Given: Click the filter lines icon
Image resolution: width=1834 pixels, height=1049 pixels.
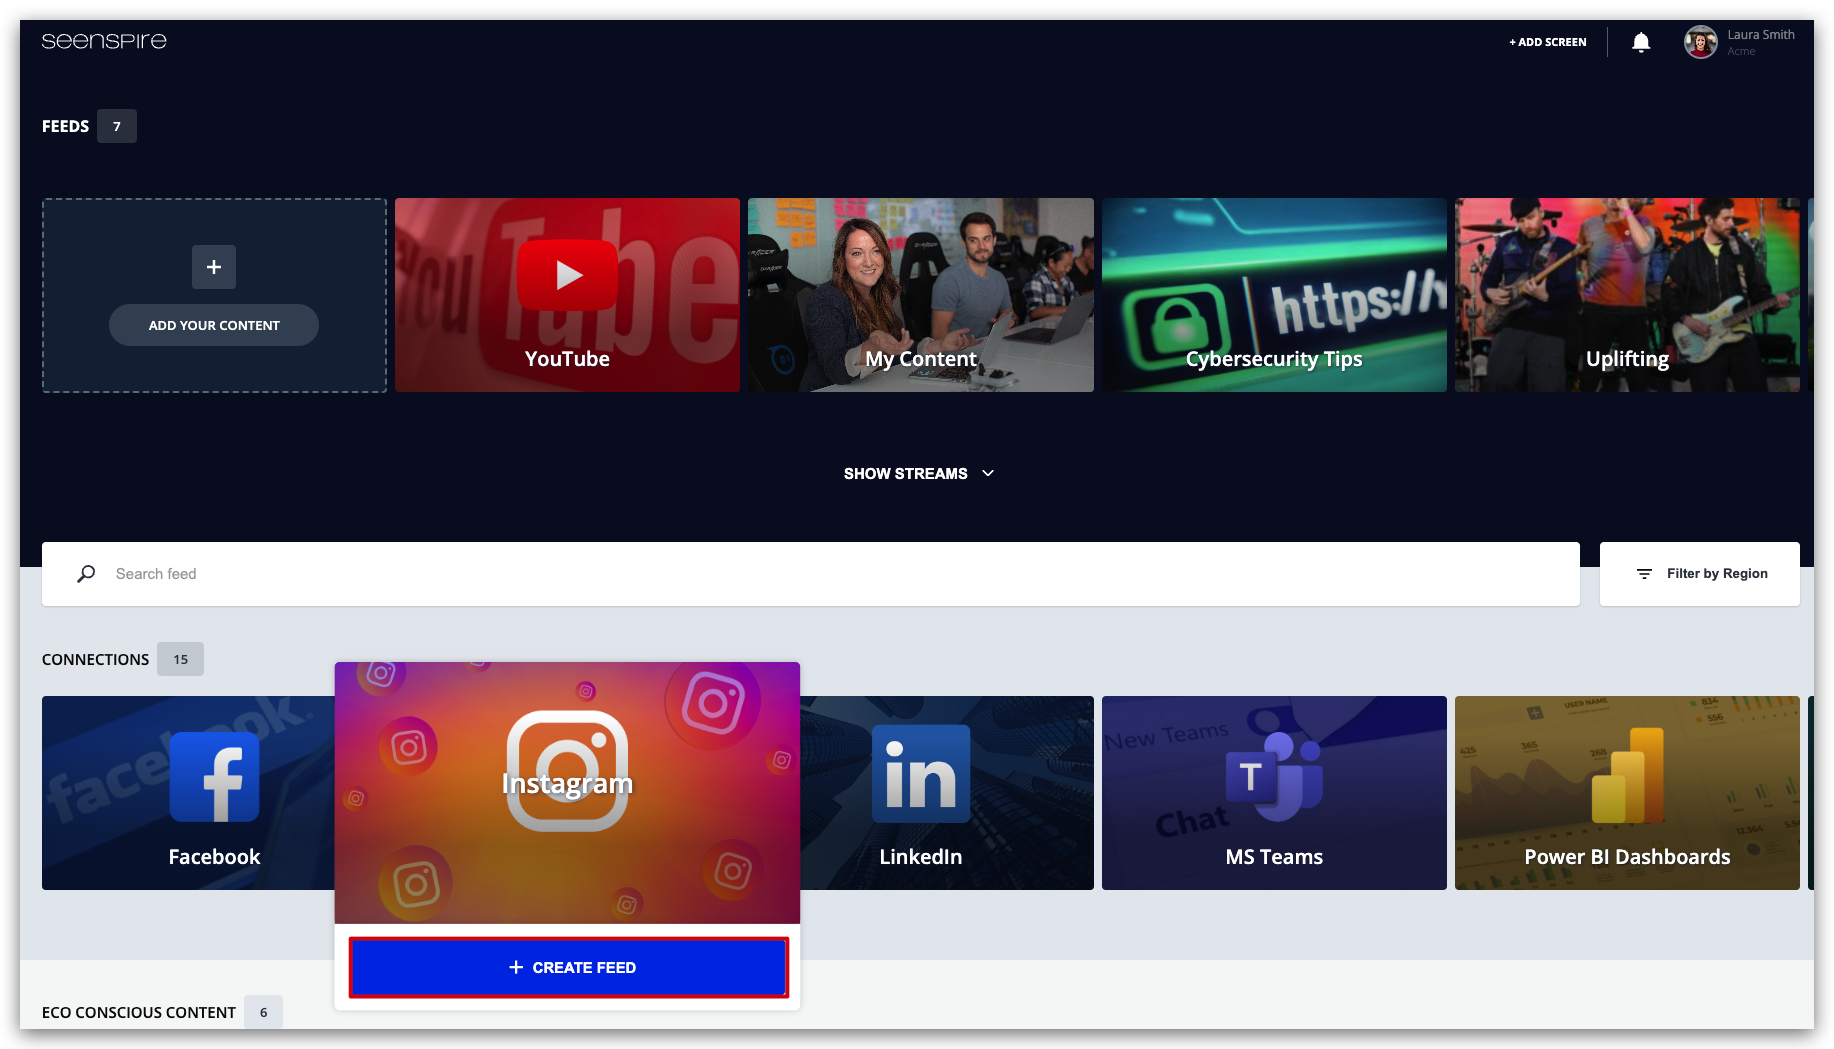Looking at the screenshot, I should [x=1644, y=574].
